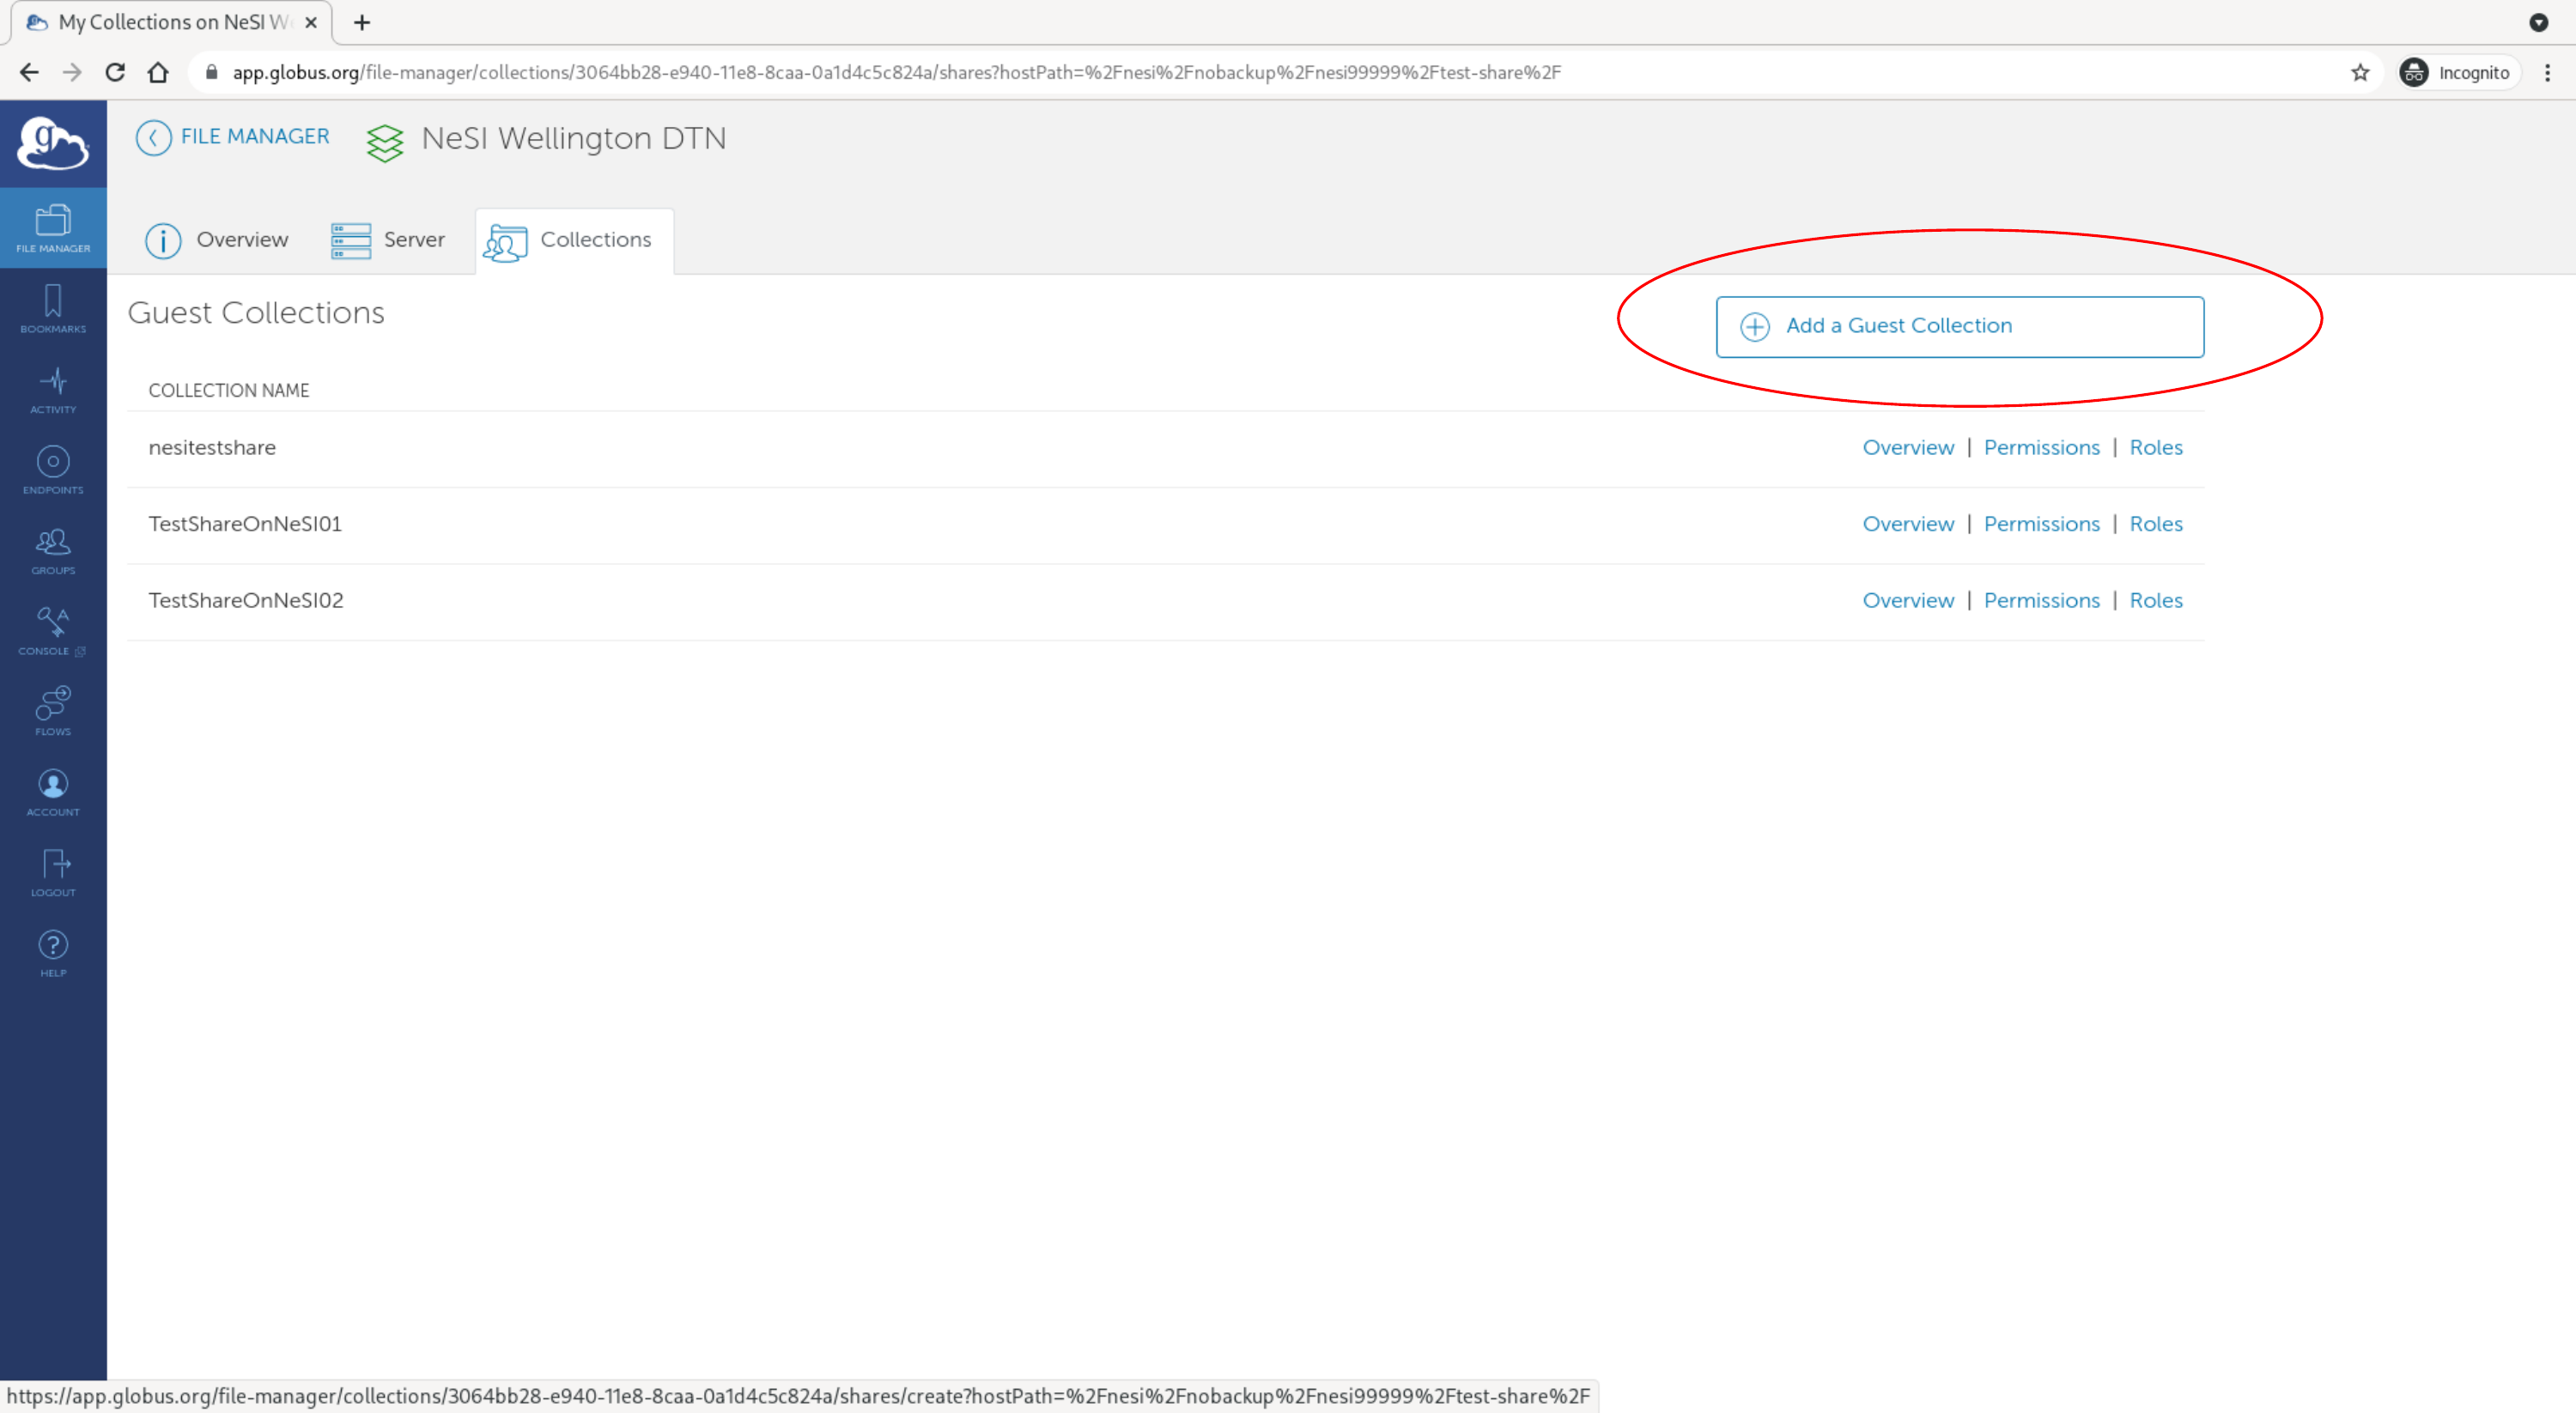Open Permissions for nesitestshare
This screenshot has height=1413, width=2576.
coord(2041,447)
